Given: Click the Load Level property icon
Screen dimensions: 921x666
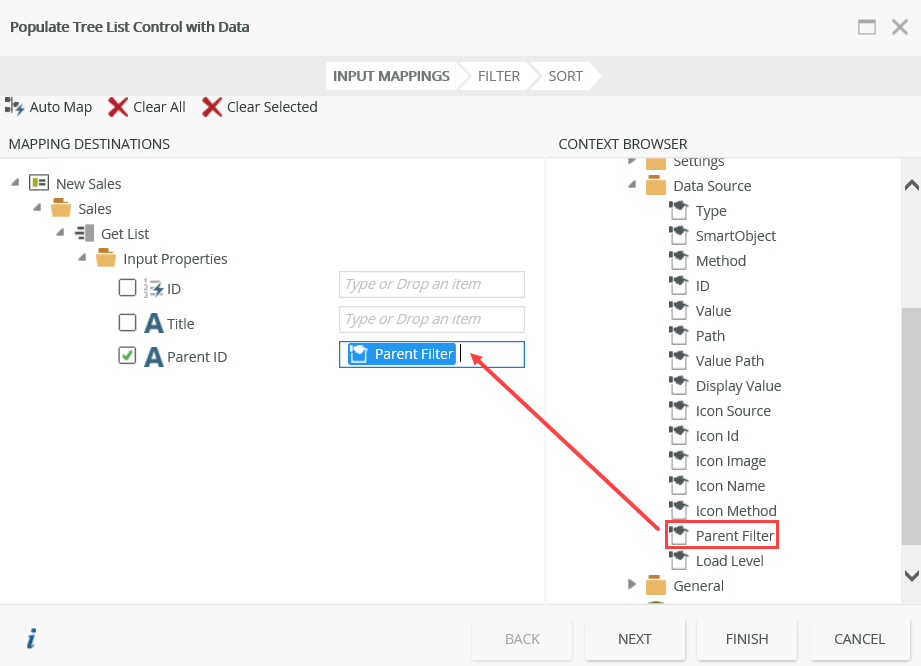Looking at the screenshot, I should pyautogui.click(x=679, y=561).
